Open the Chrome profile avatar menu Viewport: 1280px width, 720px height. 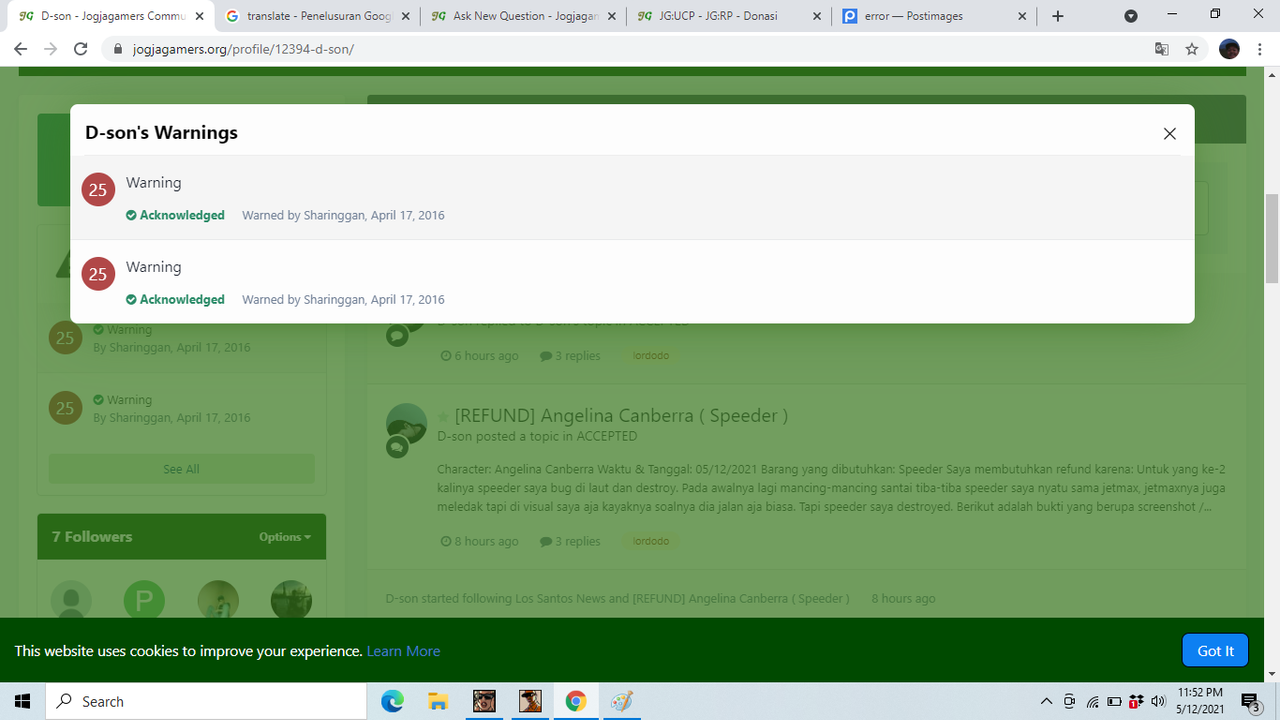coord(1230,49)
